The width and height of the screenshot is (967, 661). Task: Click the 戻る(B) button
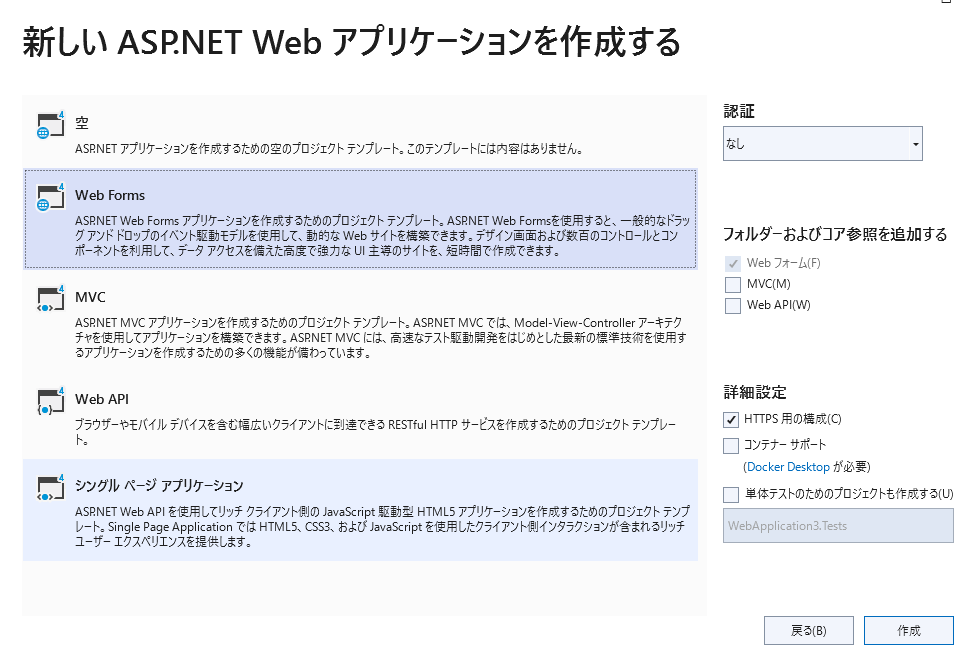(808, 630)
